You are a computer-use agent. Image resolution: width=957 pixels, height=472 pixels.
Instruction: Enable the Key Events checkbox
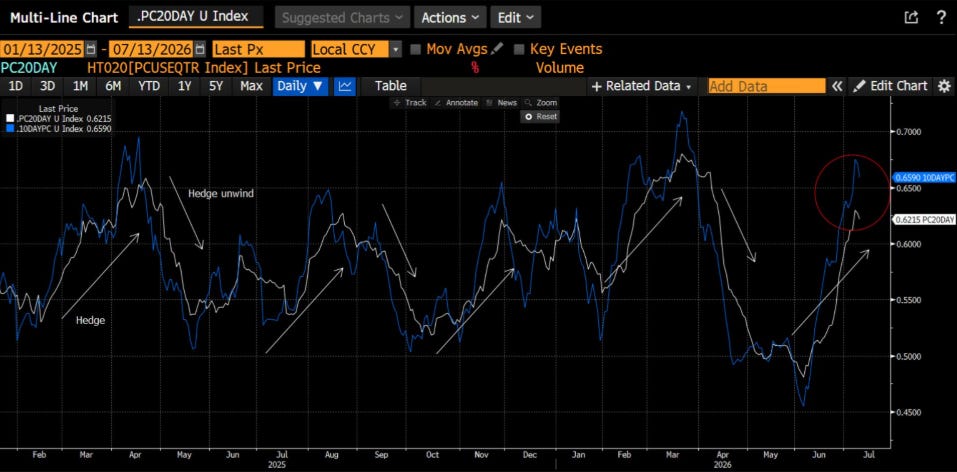[x=519, y=49]
